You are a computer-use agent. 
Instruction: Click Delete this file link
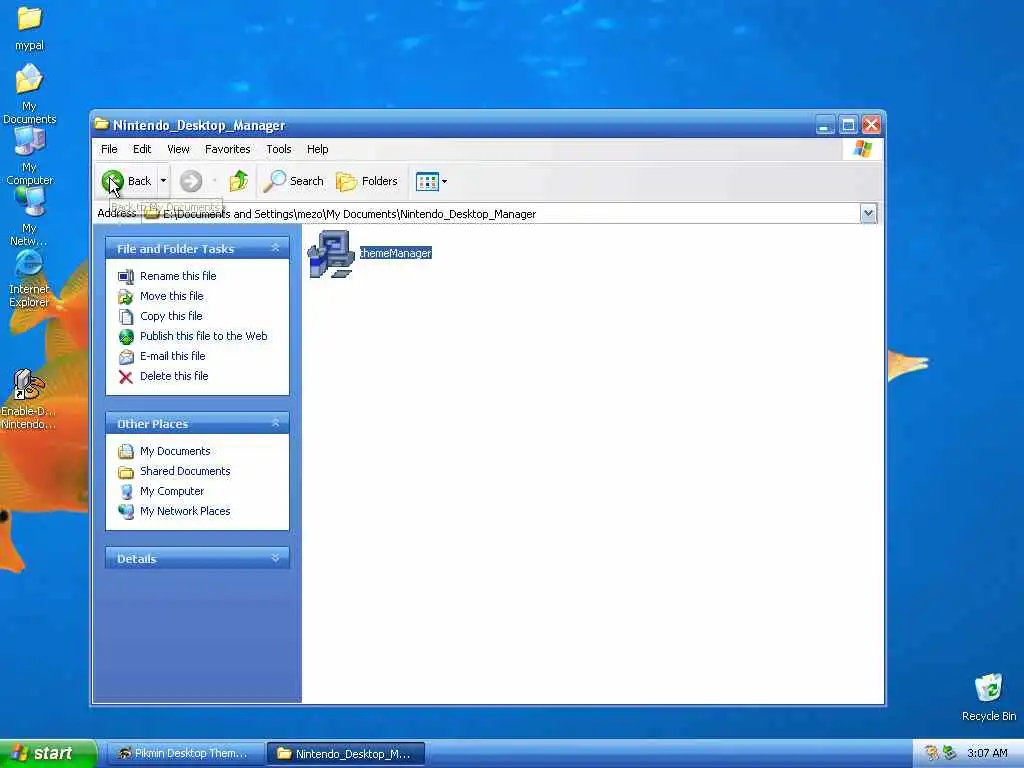174,376
